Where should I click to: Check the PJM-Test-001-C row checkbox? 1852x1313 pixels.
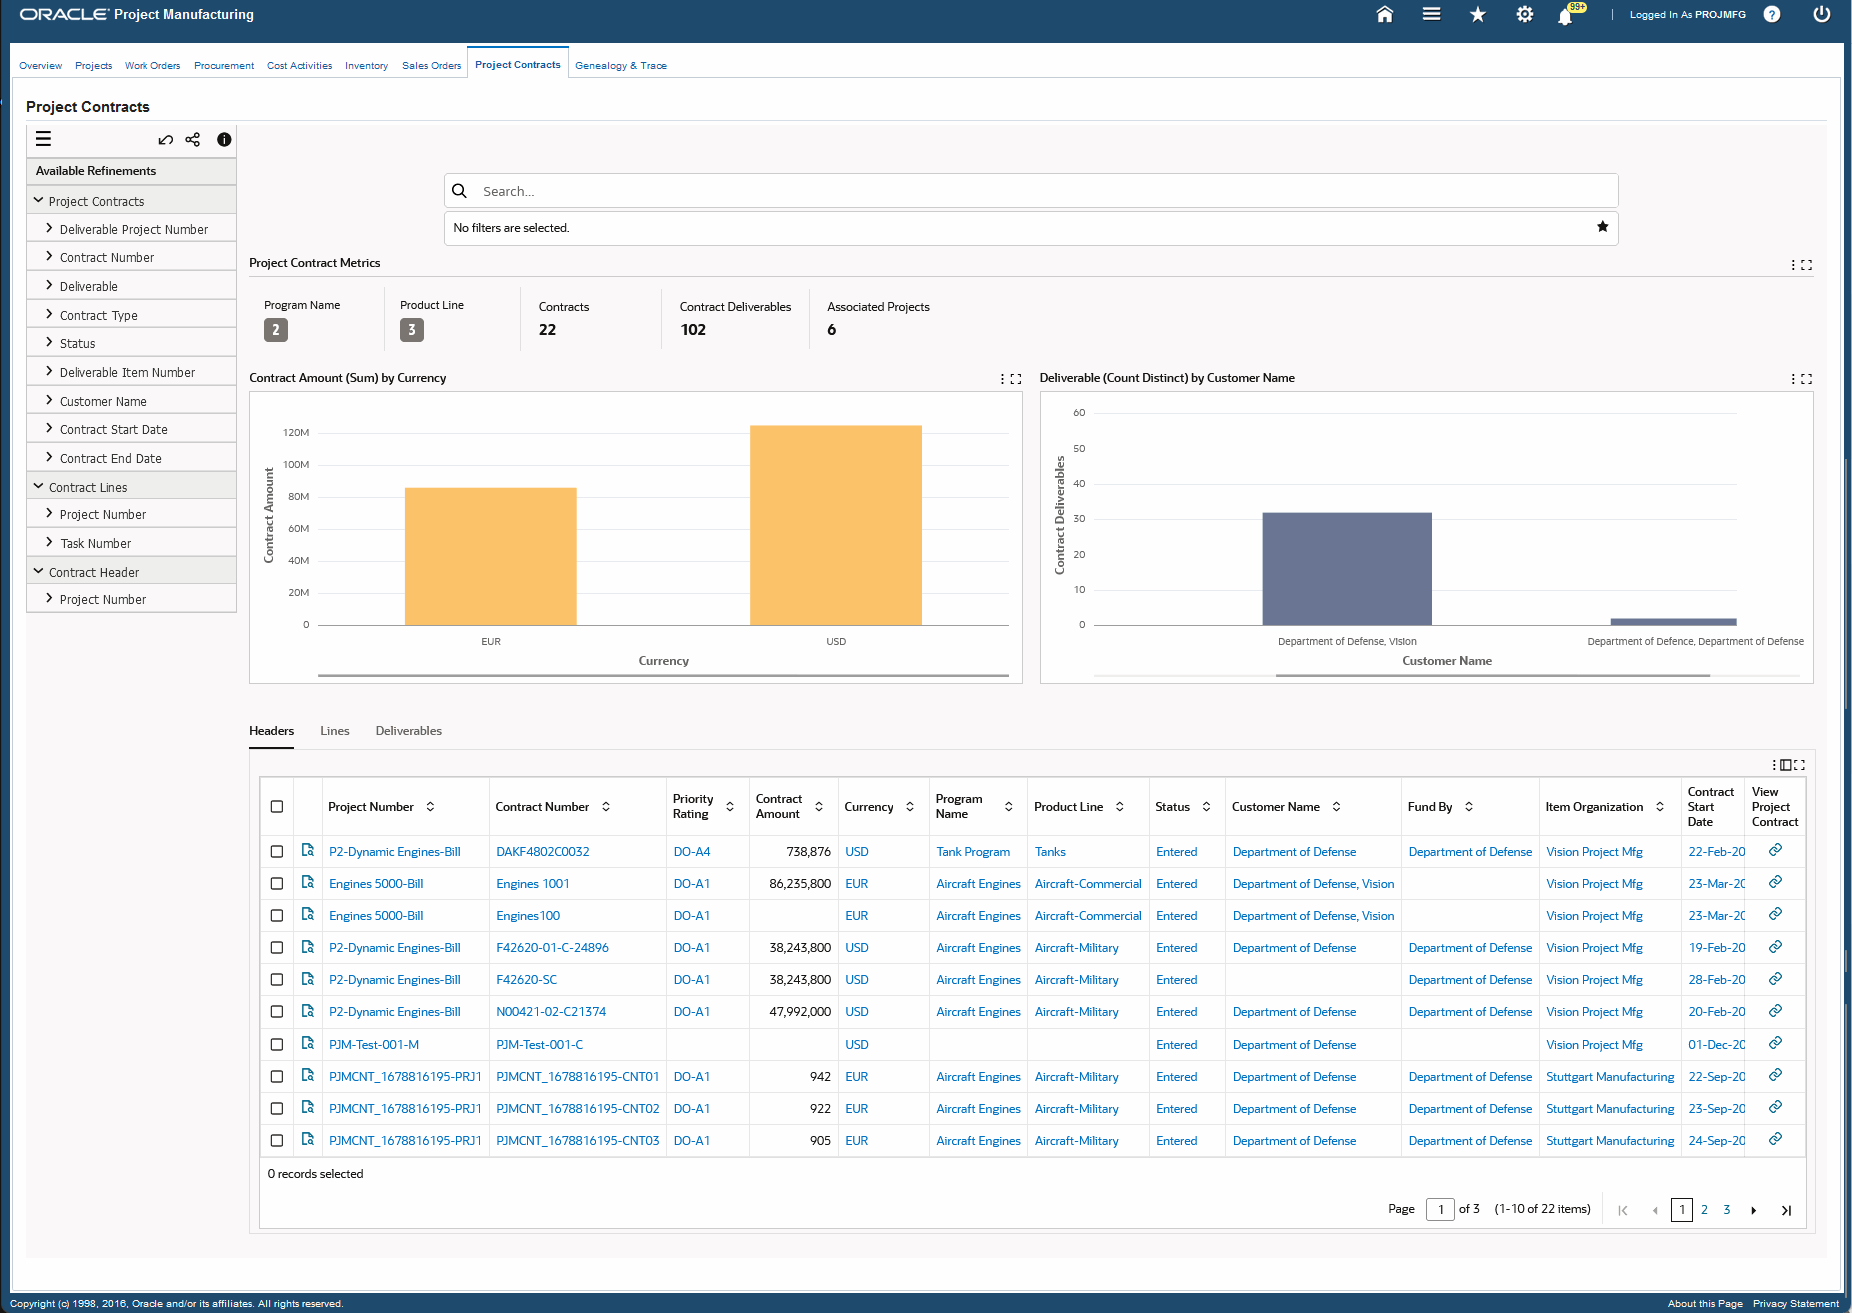point(277,1044)
